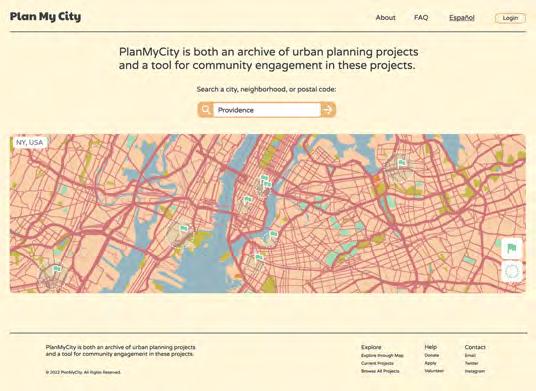Open the About page
The image size is (536, 391).
pyautogui.click(x=386, y=18)
